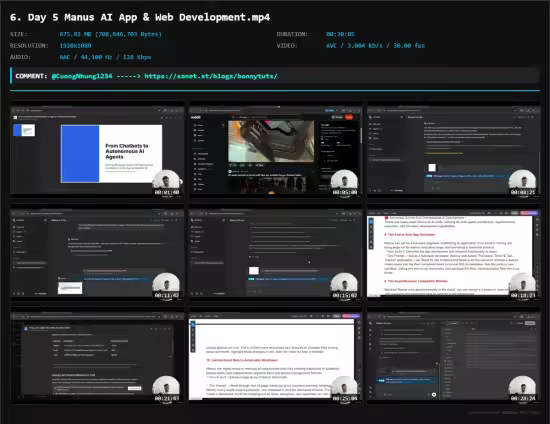Click the small slide preview in first frame sidebar
Viewport: 550px width, 424px height.
click(24, 130)
